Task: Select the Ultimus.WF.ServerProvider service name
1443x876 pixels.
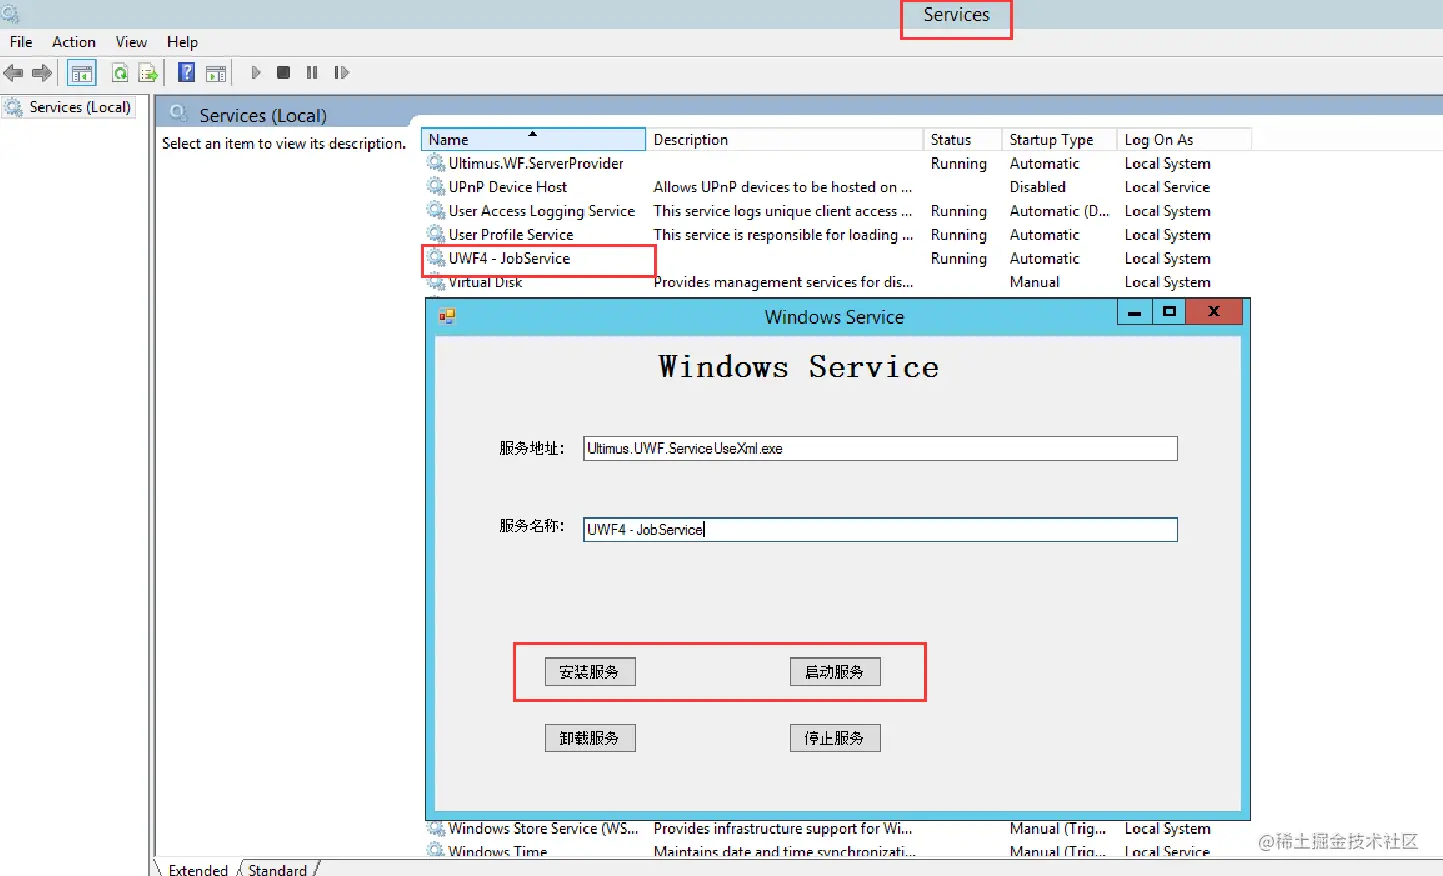Action: click(536, 163)
